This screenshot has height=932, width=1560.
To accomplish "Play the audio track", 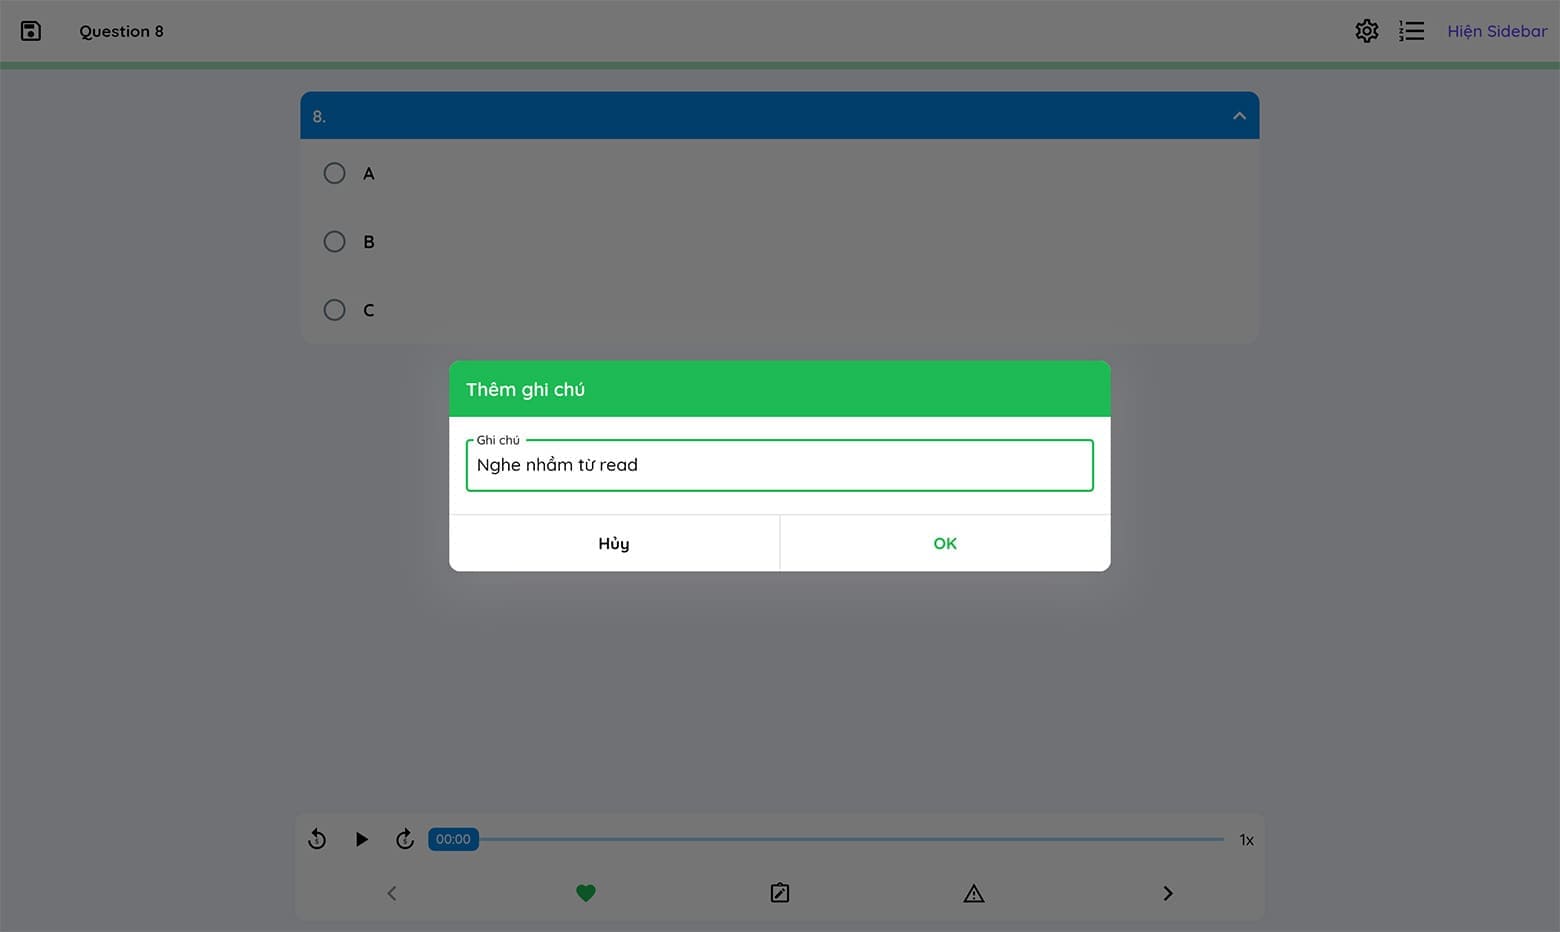I will tap(361, 839).
